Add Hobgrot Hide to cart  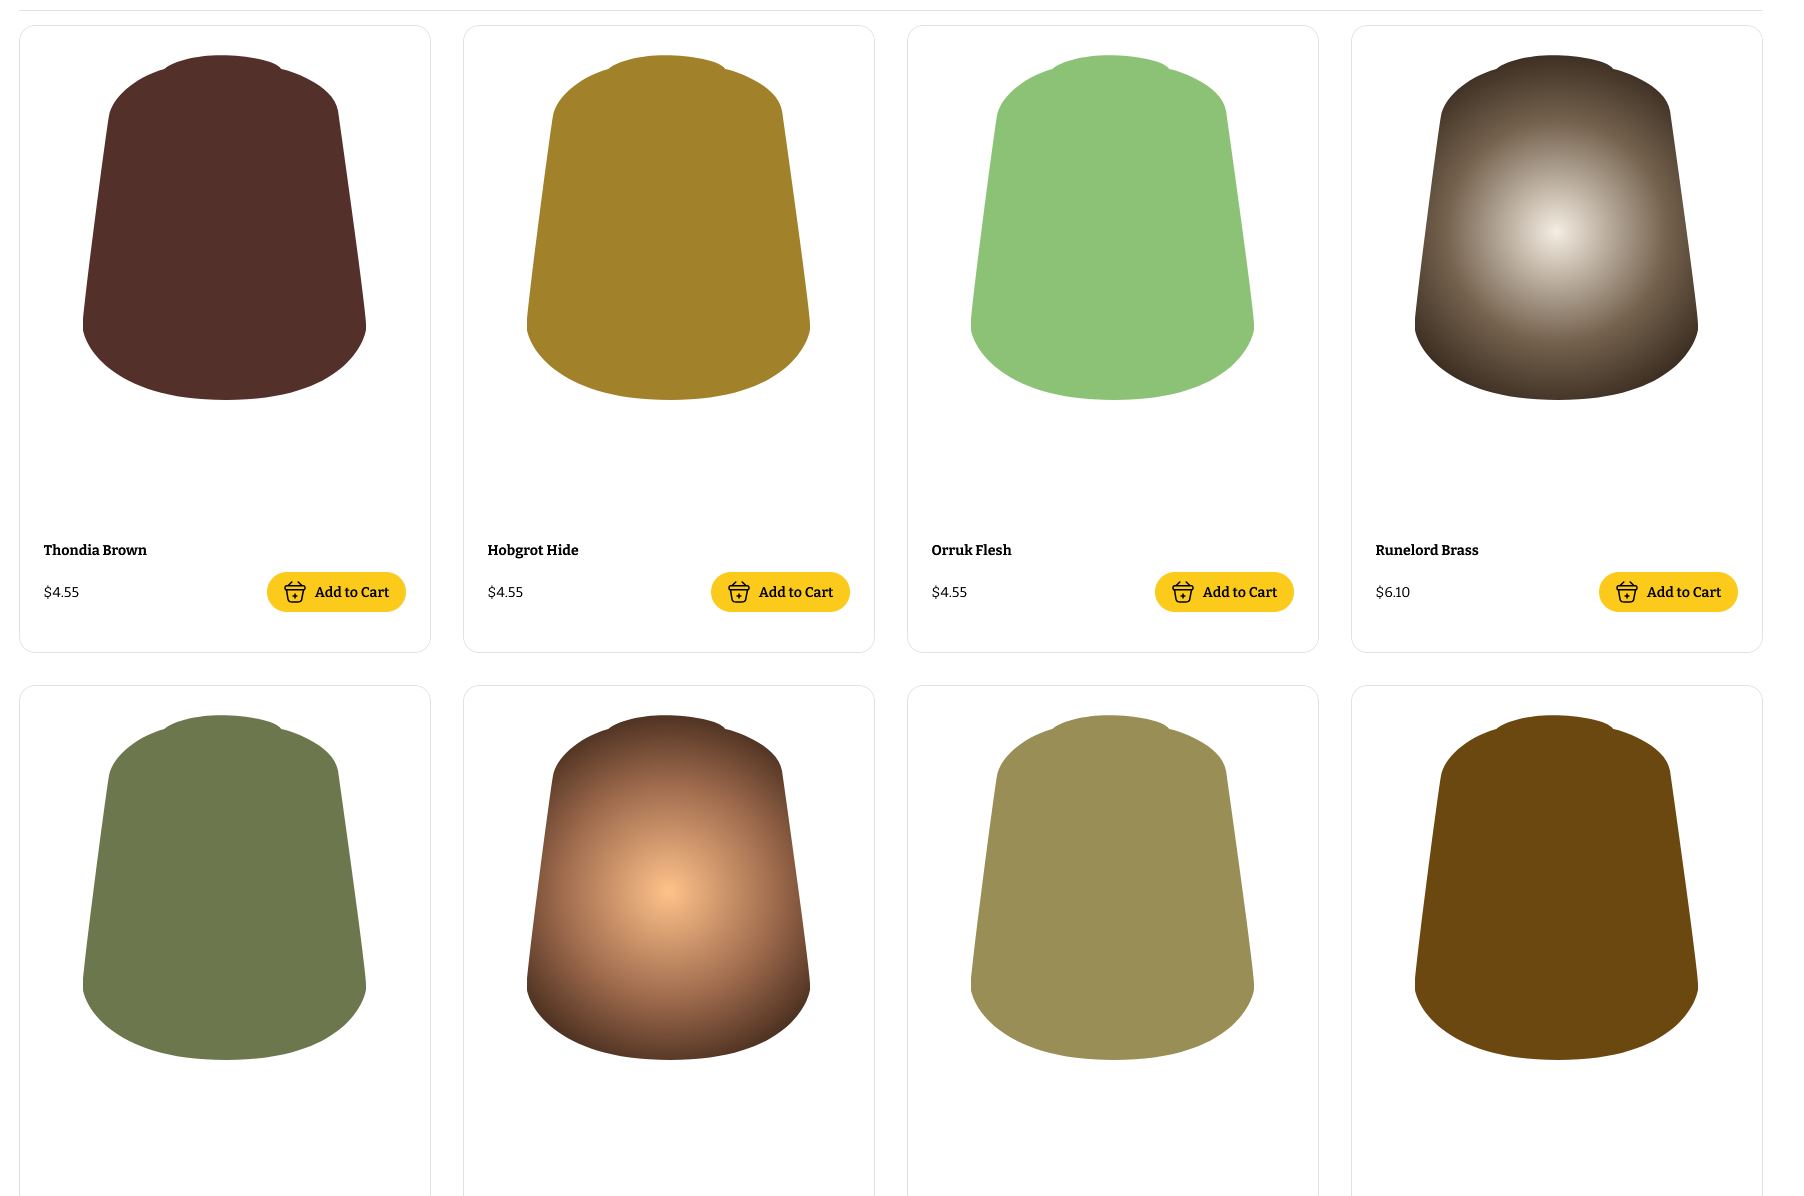(780, 592)
